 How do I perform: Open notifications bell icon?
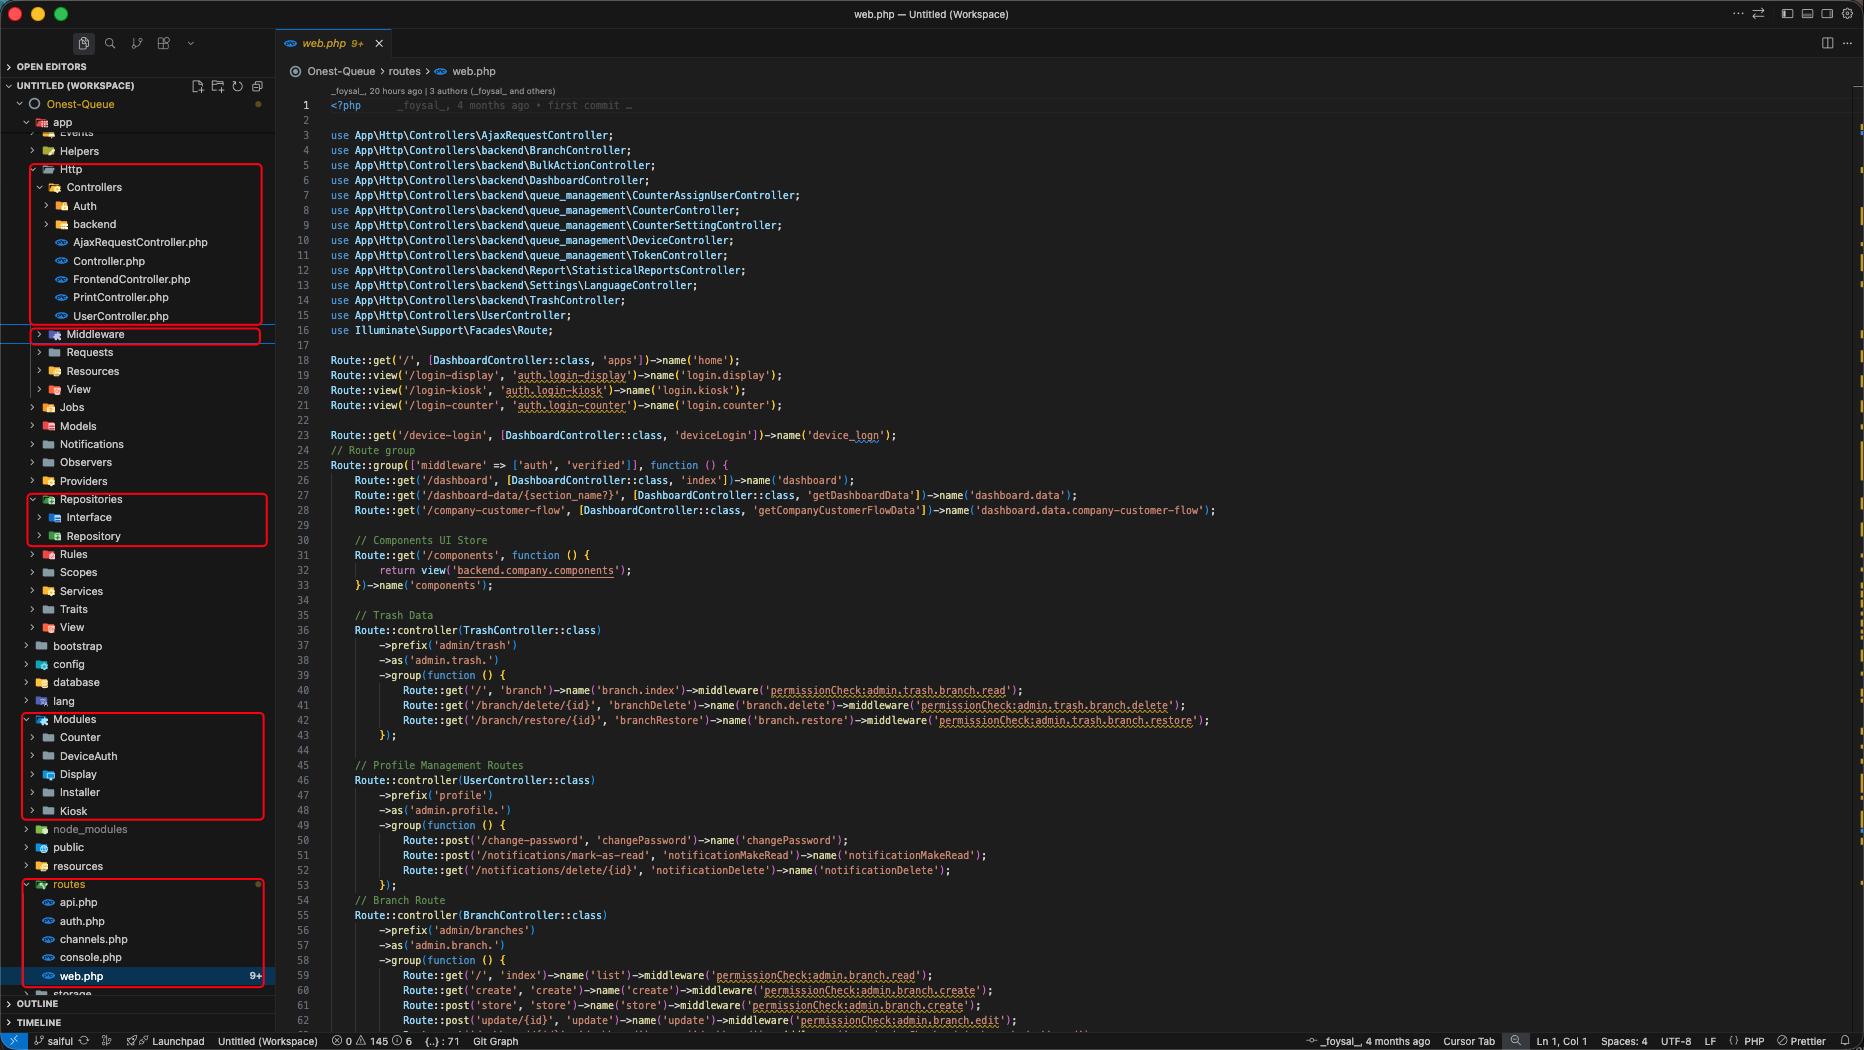point(1845,1041)
